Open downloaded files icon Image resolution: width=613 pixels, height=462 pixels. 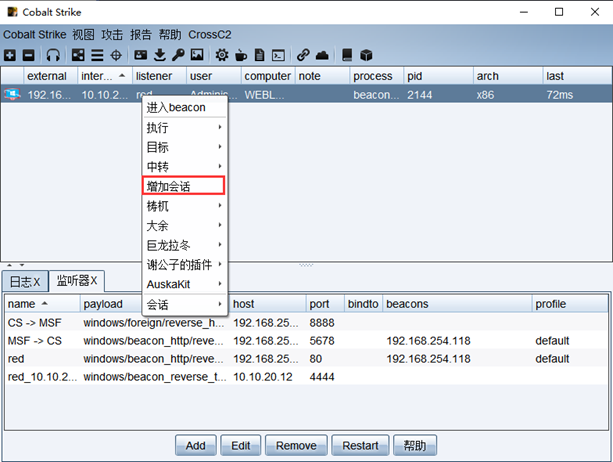pyautogui.click(x=160, y=55)
